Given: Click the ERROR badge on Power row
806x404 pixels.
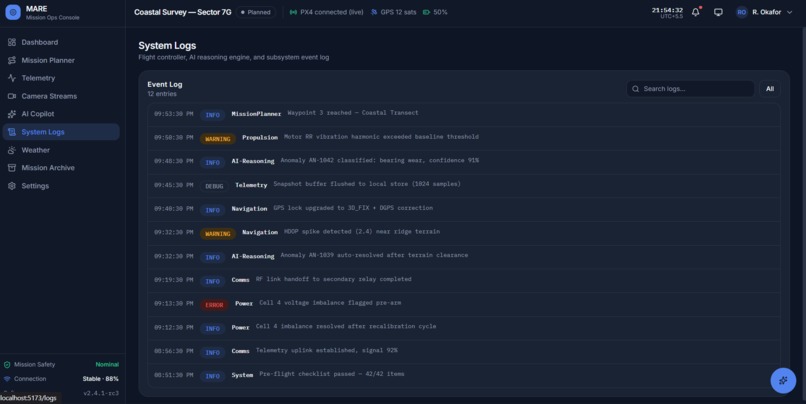Looking at the screenshot, I should coord(214,305).
